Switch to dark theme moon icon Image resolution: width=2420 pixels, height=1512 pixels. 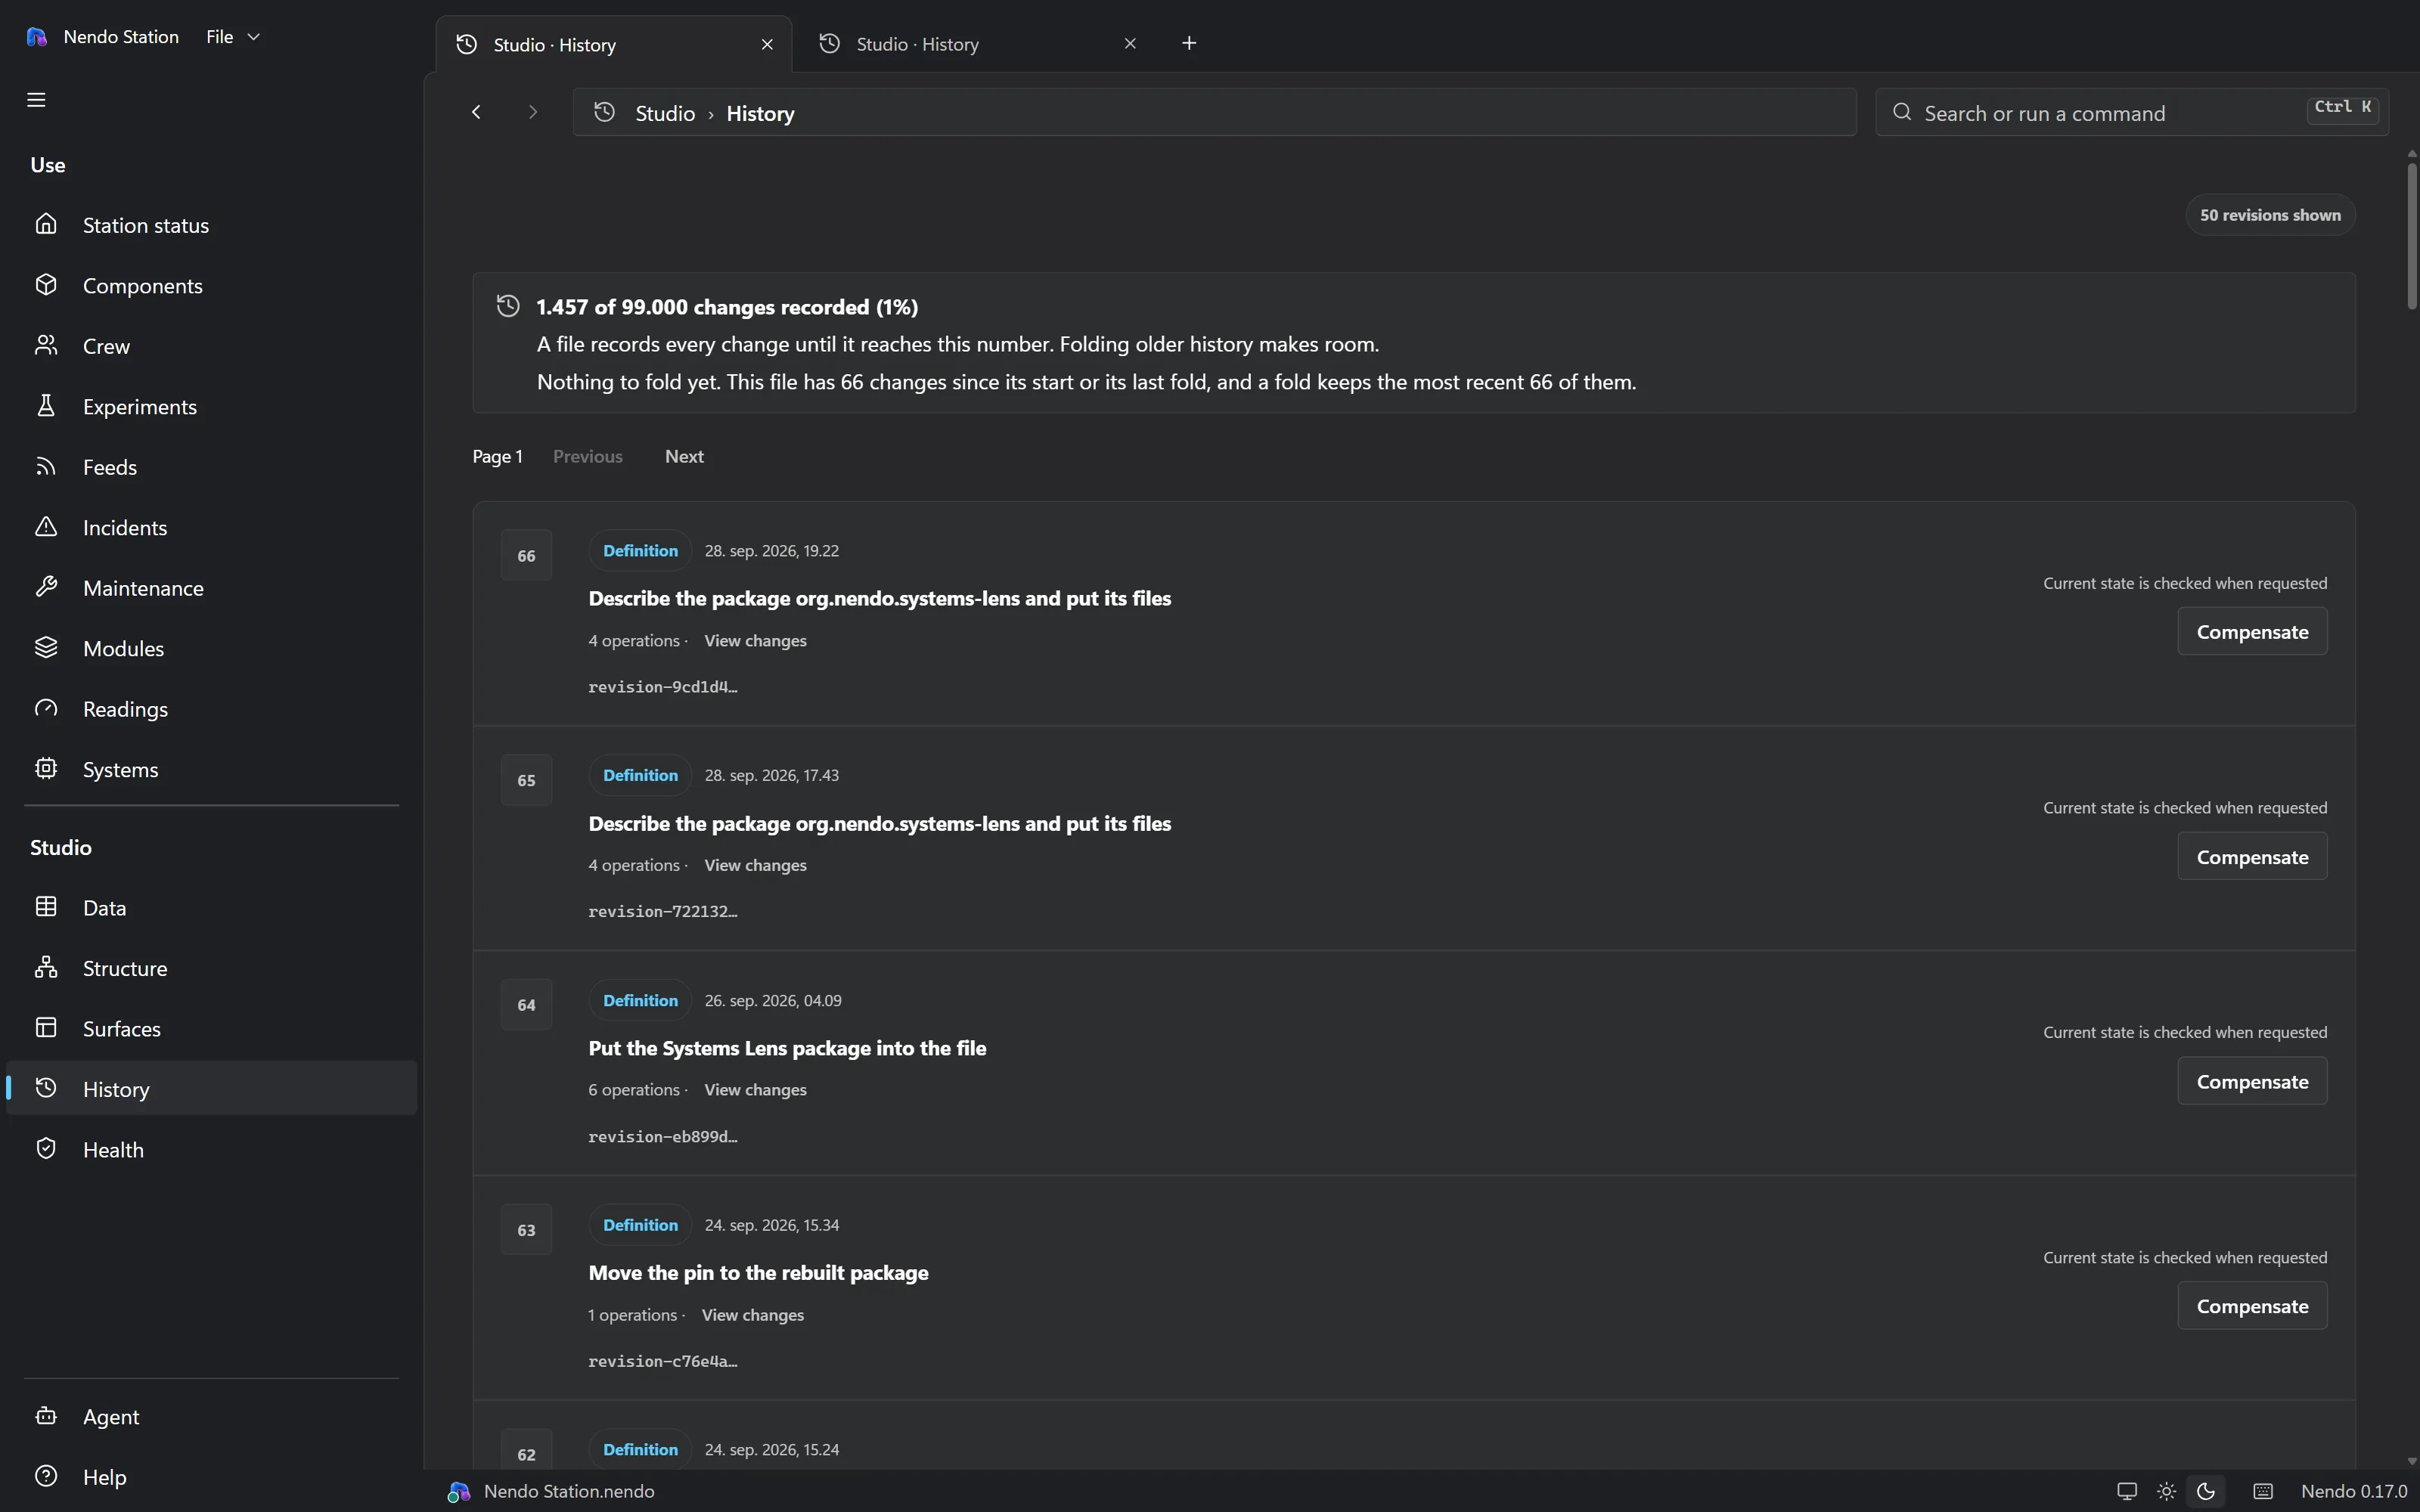click(2206, 1491)
